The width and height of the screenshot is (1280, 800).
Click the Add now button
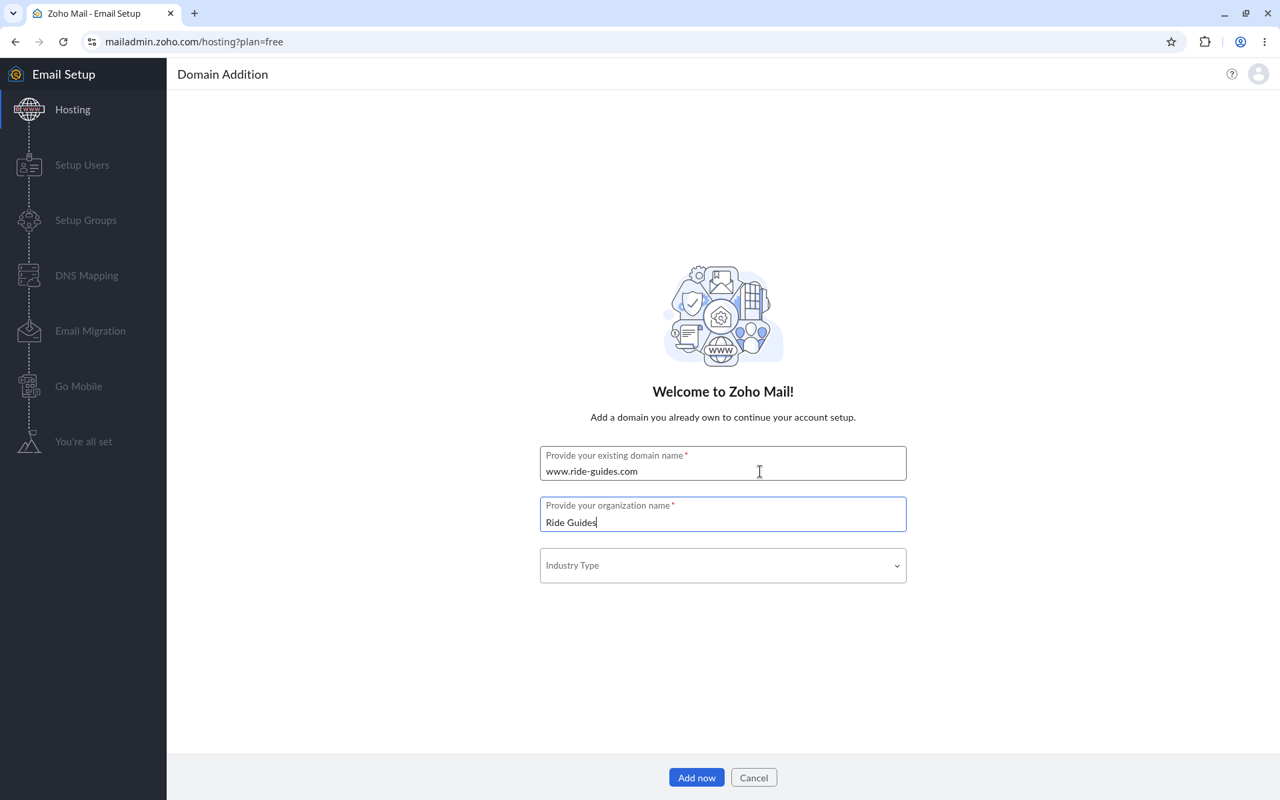tap(697, 778)
